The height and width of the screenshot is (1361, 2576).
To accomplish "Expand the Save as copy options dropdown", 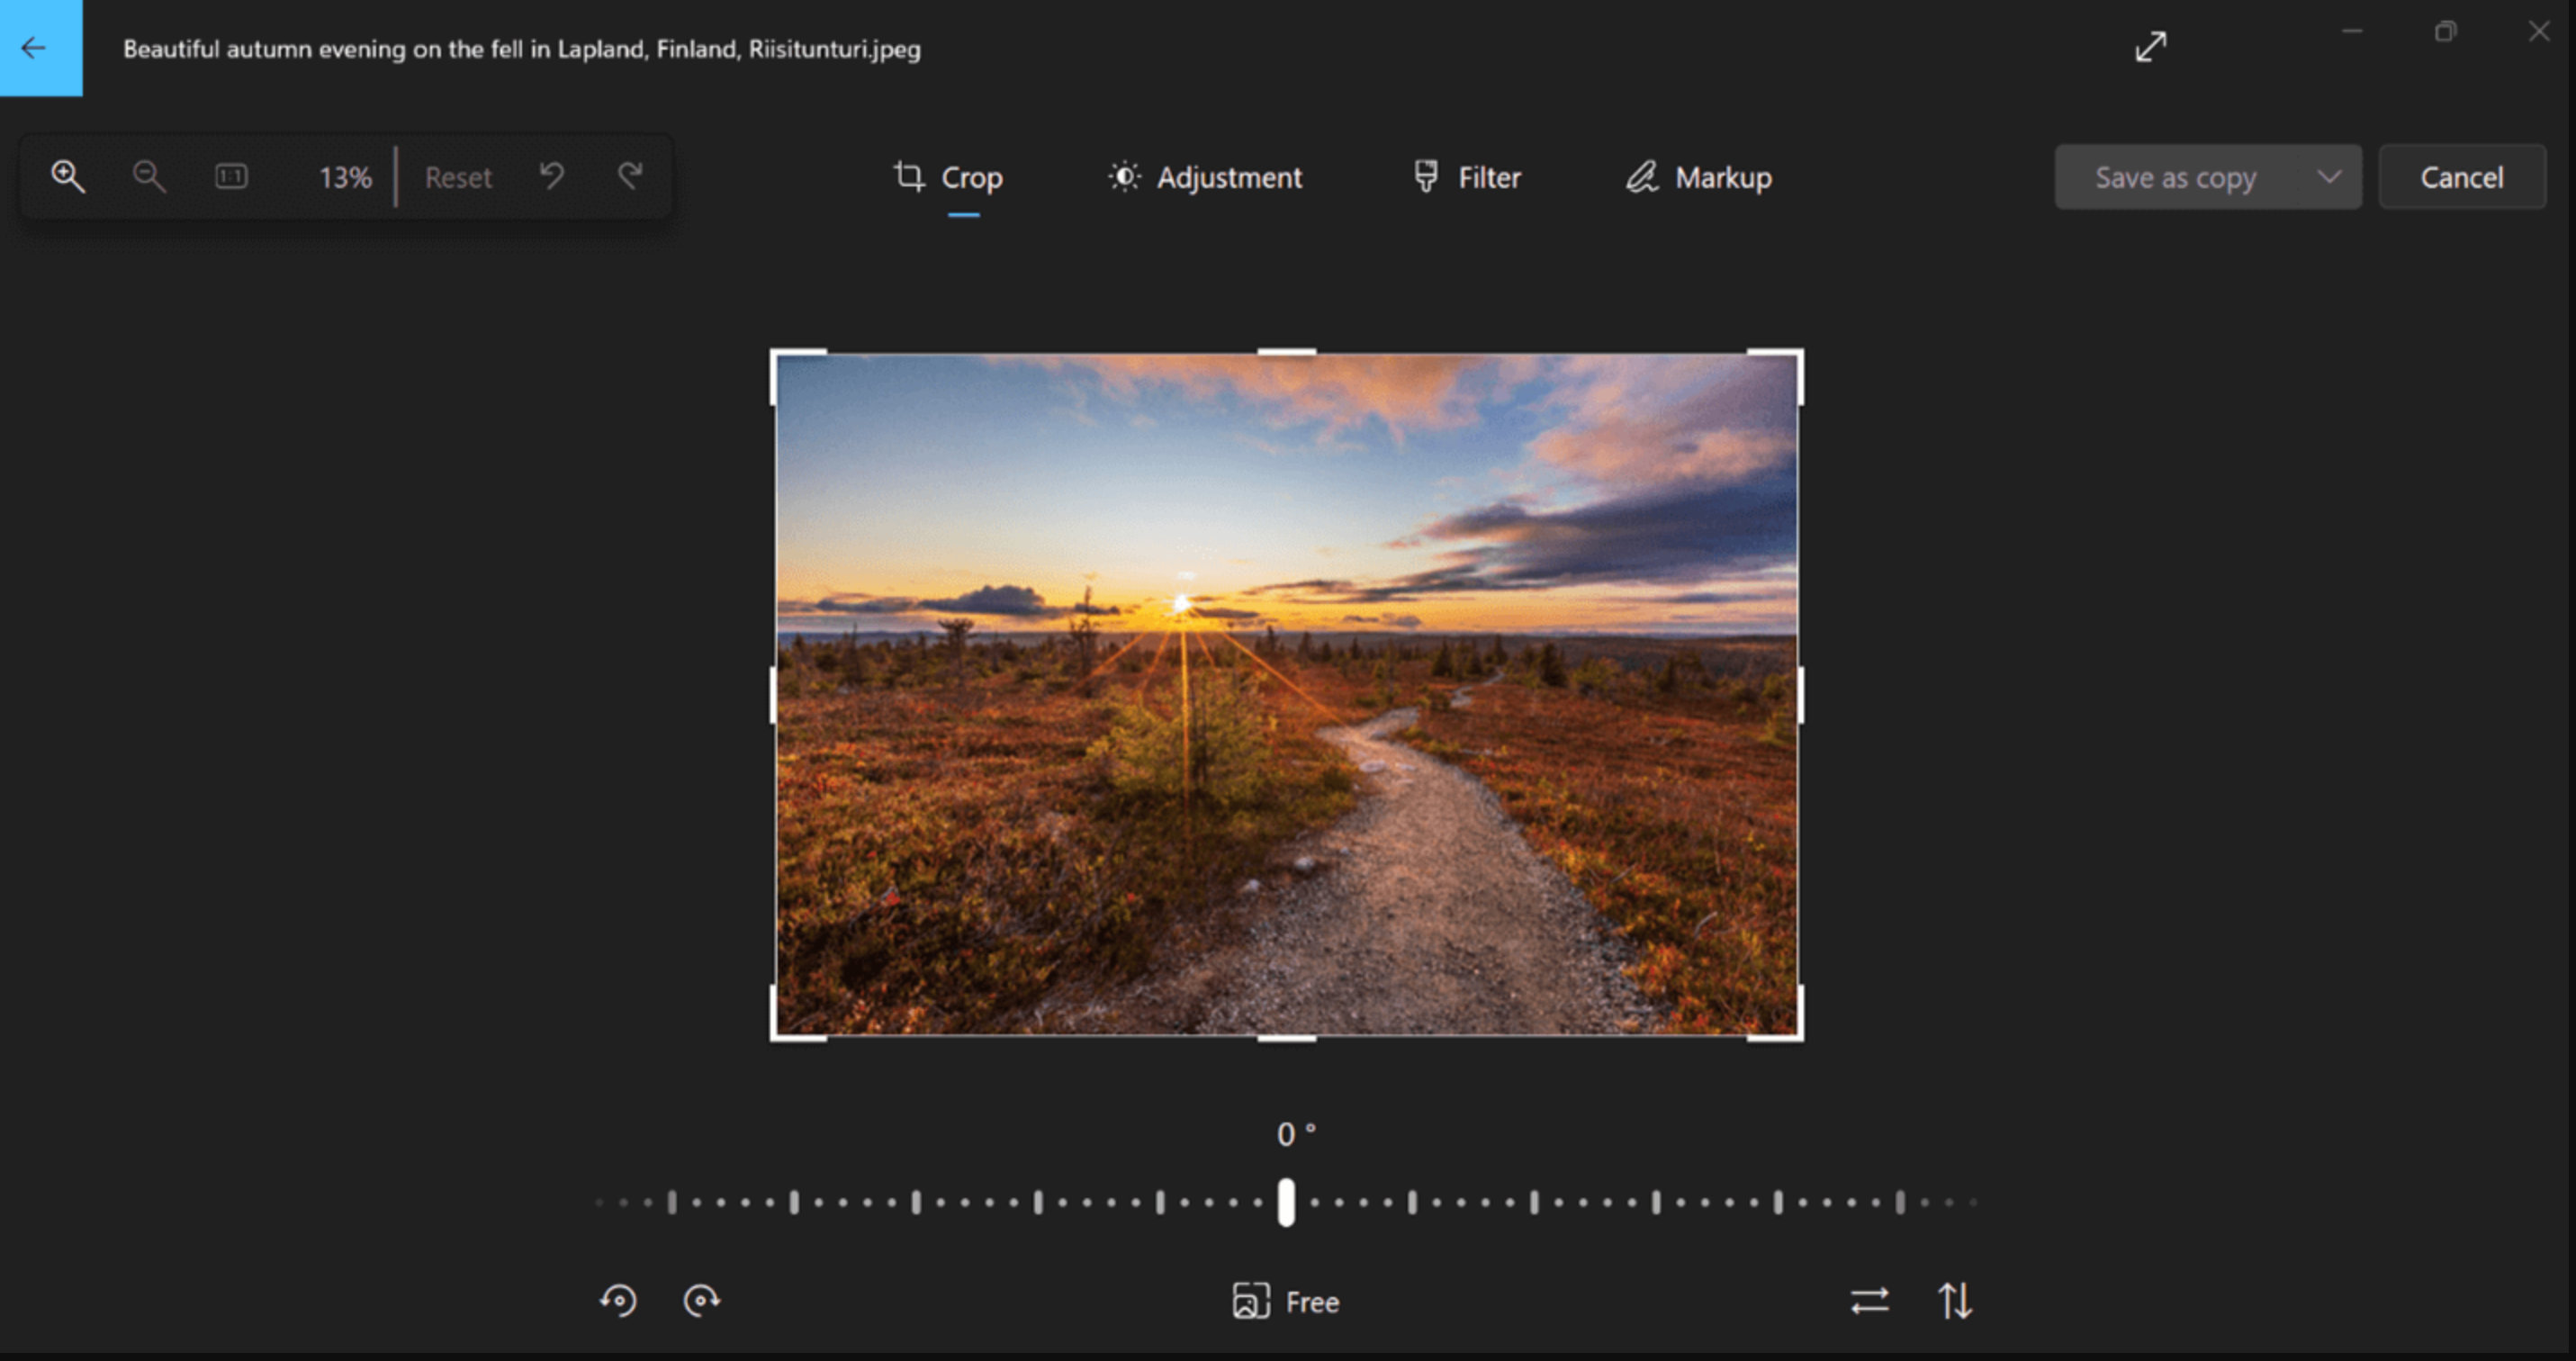I will tap(2330, 177).
